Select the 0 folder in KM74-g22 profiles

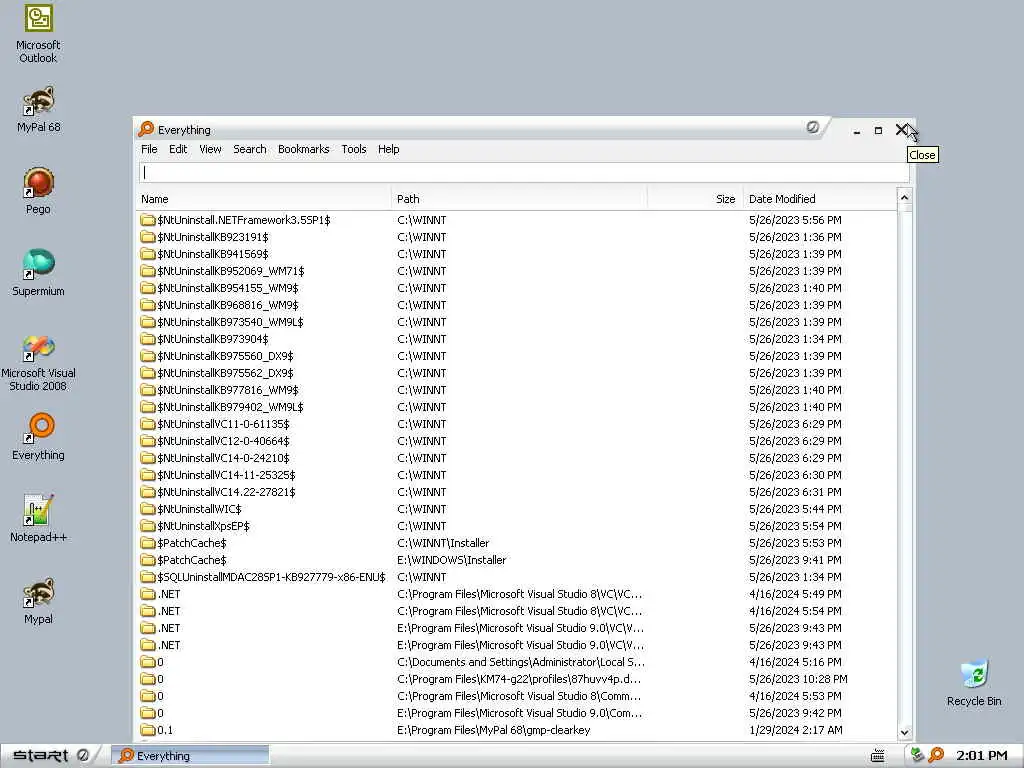click(517, 679)
